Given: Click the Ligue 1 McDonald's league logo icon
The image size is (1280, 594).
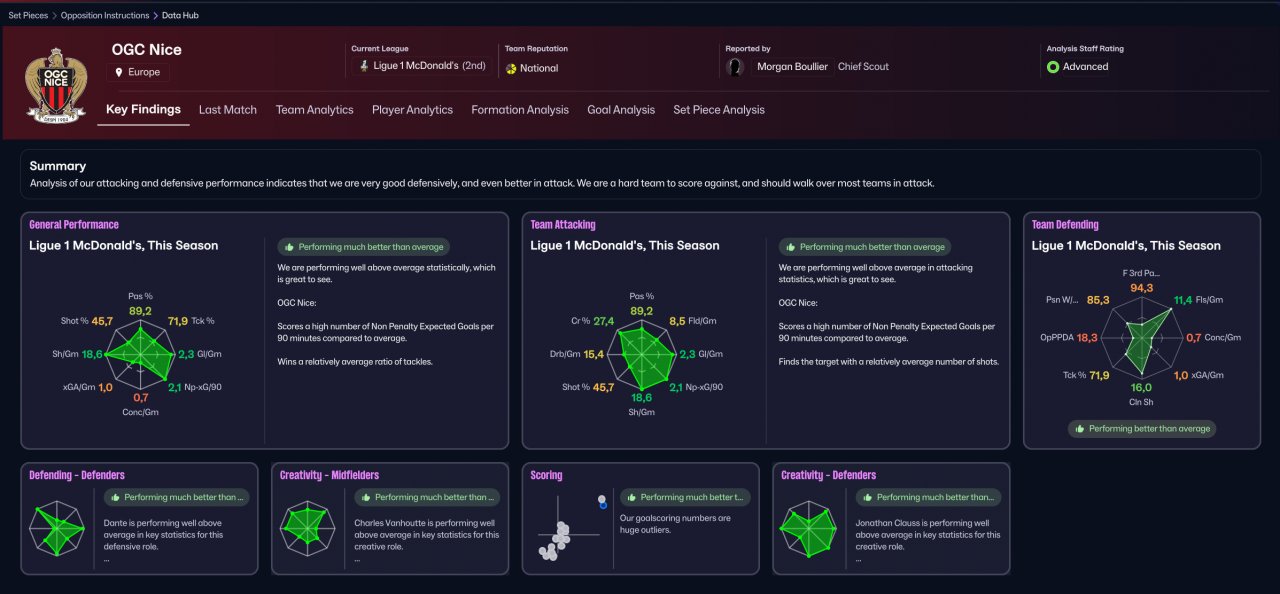Looking at the screenshot, I should click(364, 66).
